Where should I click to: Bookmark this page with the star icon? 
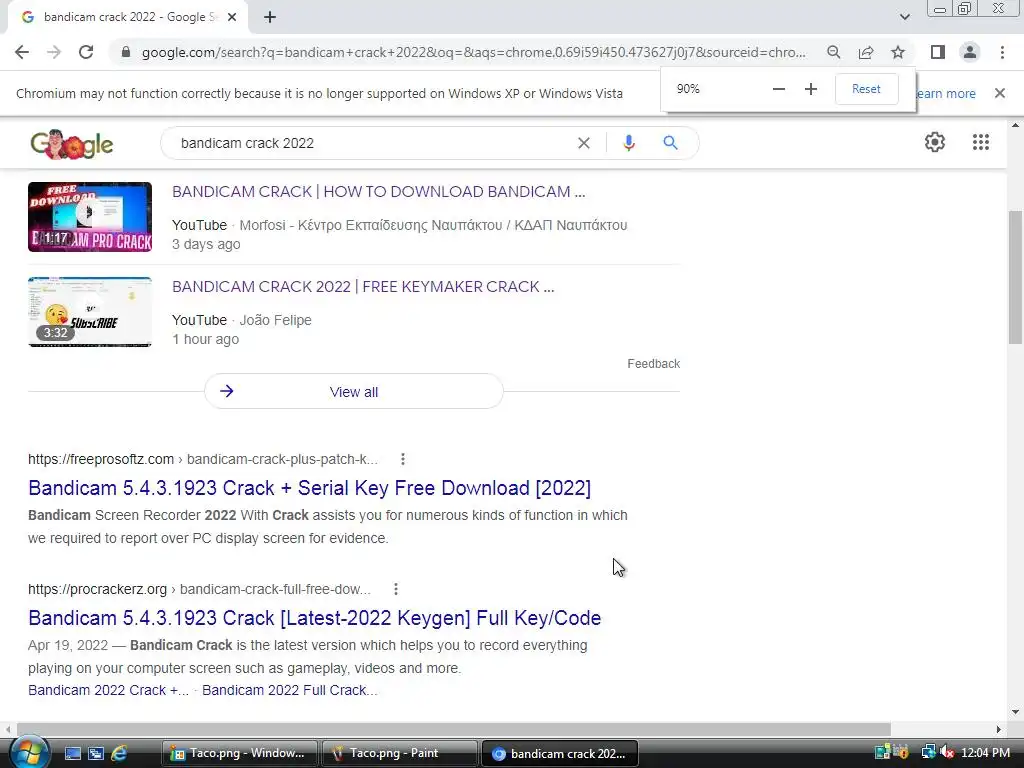(898, 52)
